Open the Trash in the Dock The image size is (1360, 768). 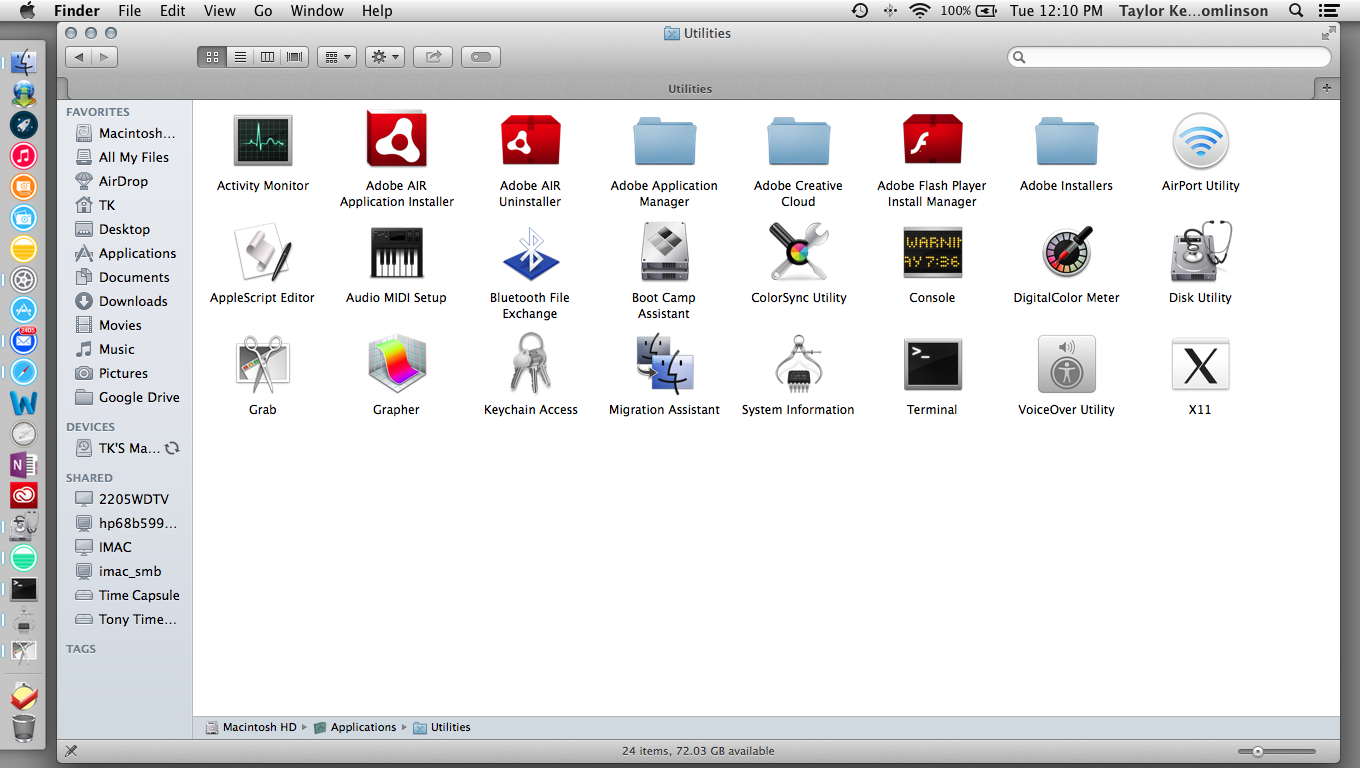(x=24, y=727)
